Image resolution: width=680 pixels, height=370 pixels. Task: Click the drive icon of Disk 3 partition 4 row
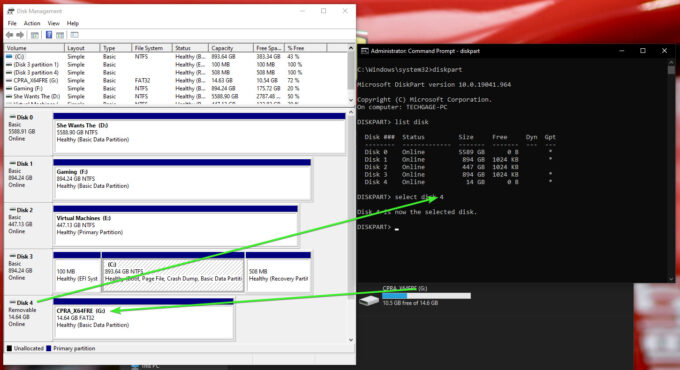(9, 72)
